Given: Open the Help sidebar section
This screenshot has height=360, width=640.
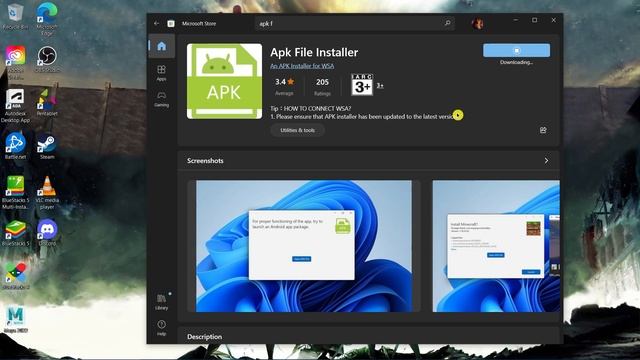Looking at the screenshot, I should [x=162, y=327].
